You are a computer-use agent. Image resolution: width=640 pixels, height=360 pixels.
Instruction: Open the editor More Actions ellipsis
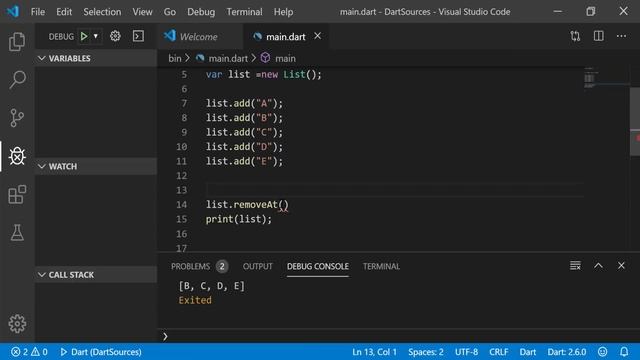tap(621, 36)
